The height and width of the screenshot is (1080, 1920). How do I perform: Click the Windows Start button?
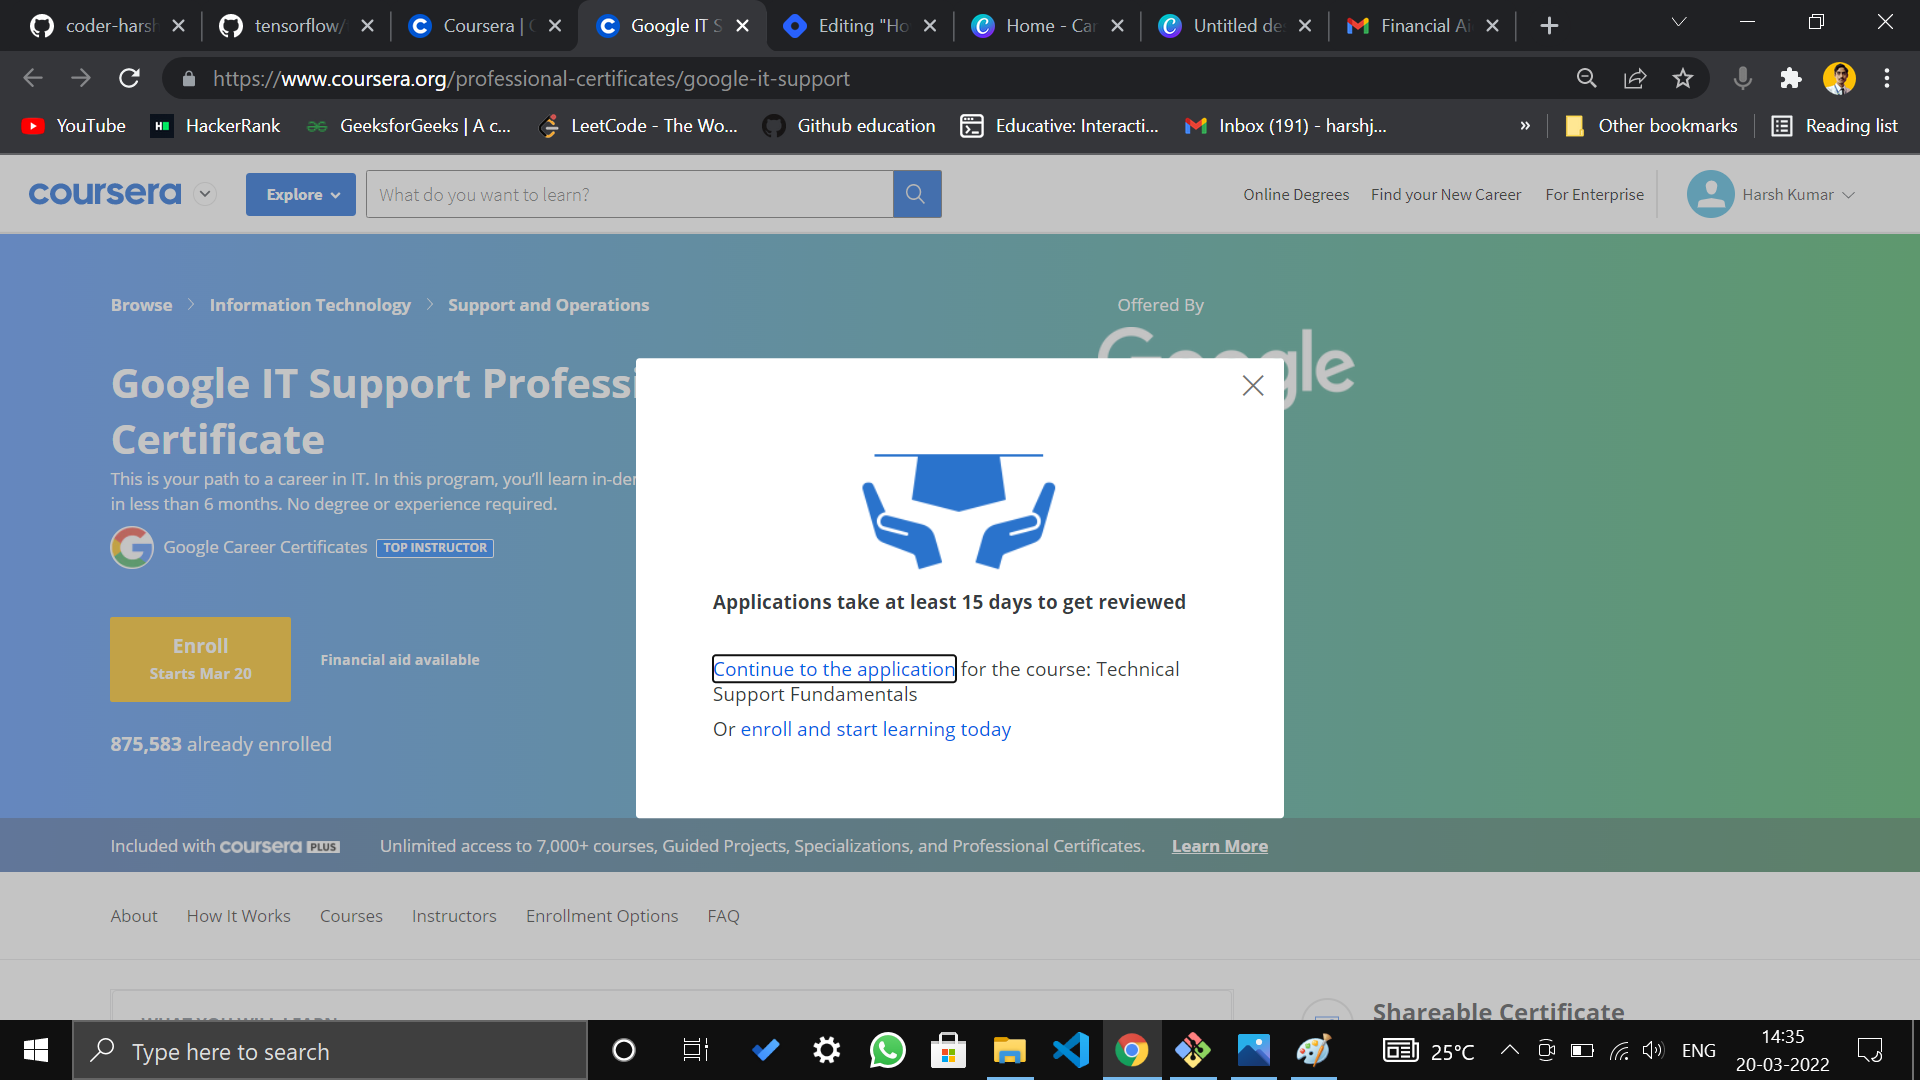tap(36, 1050)
